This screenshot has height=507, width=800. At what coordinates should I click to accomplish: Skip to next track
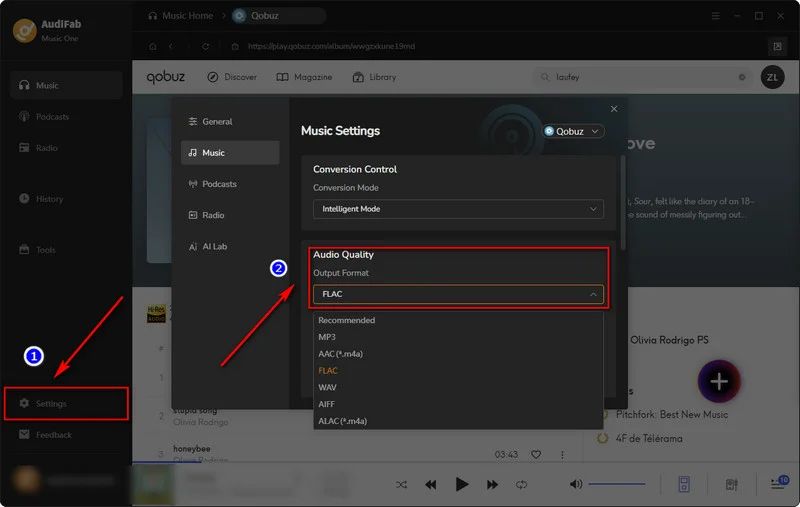[492, 485]
